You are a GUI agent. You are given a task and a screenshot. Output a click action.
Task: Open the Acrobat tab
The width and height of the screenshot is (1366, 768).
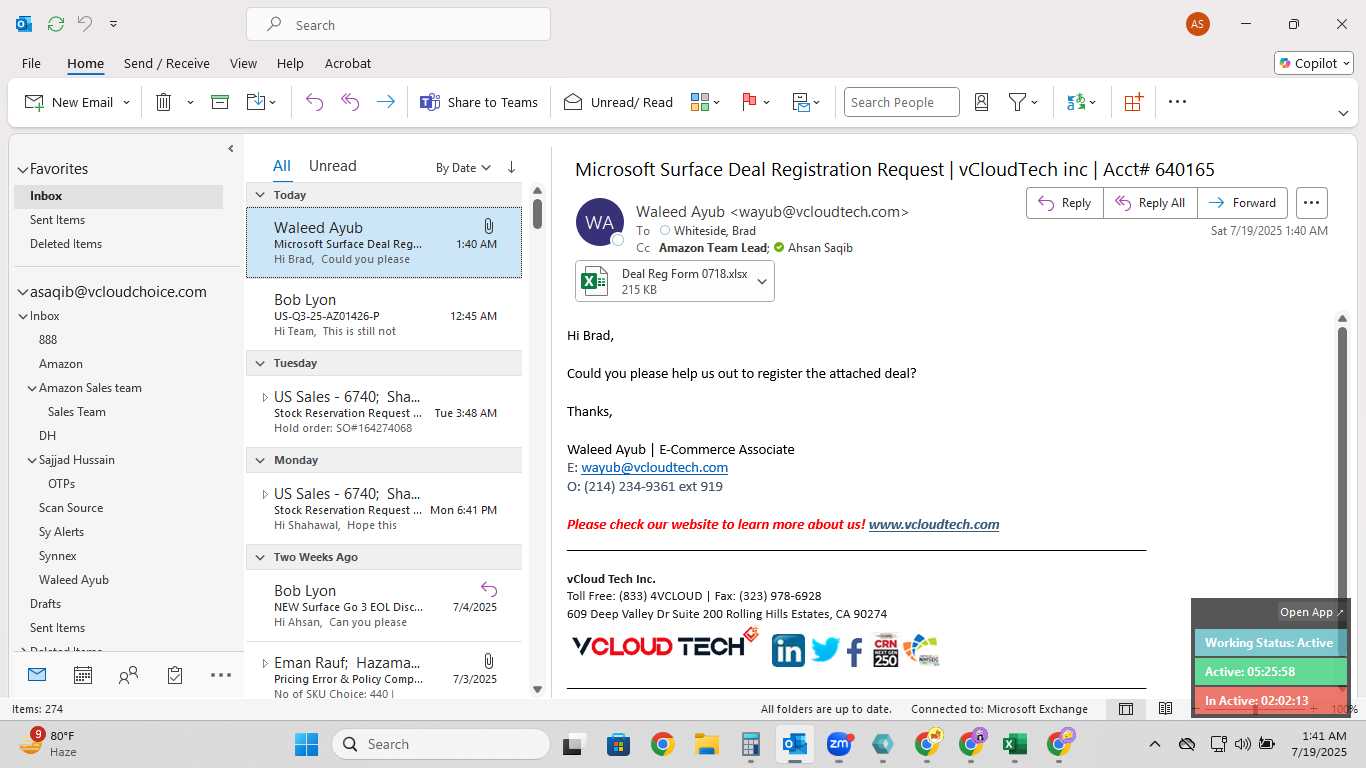pos(348,63)
